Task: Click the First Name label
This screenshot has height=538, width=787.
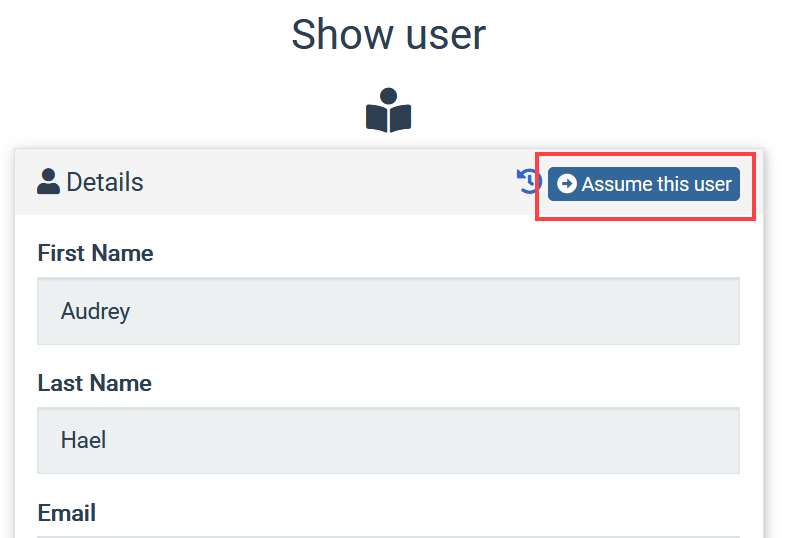Action: pyautogui.click(x=95, y=253)
